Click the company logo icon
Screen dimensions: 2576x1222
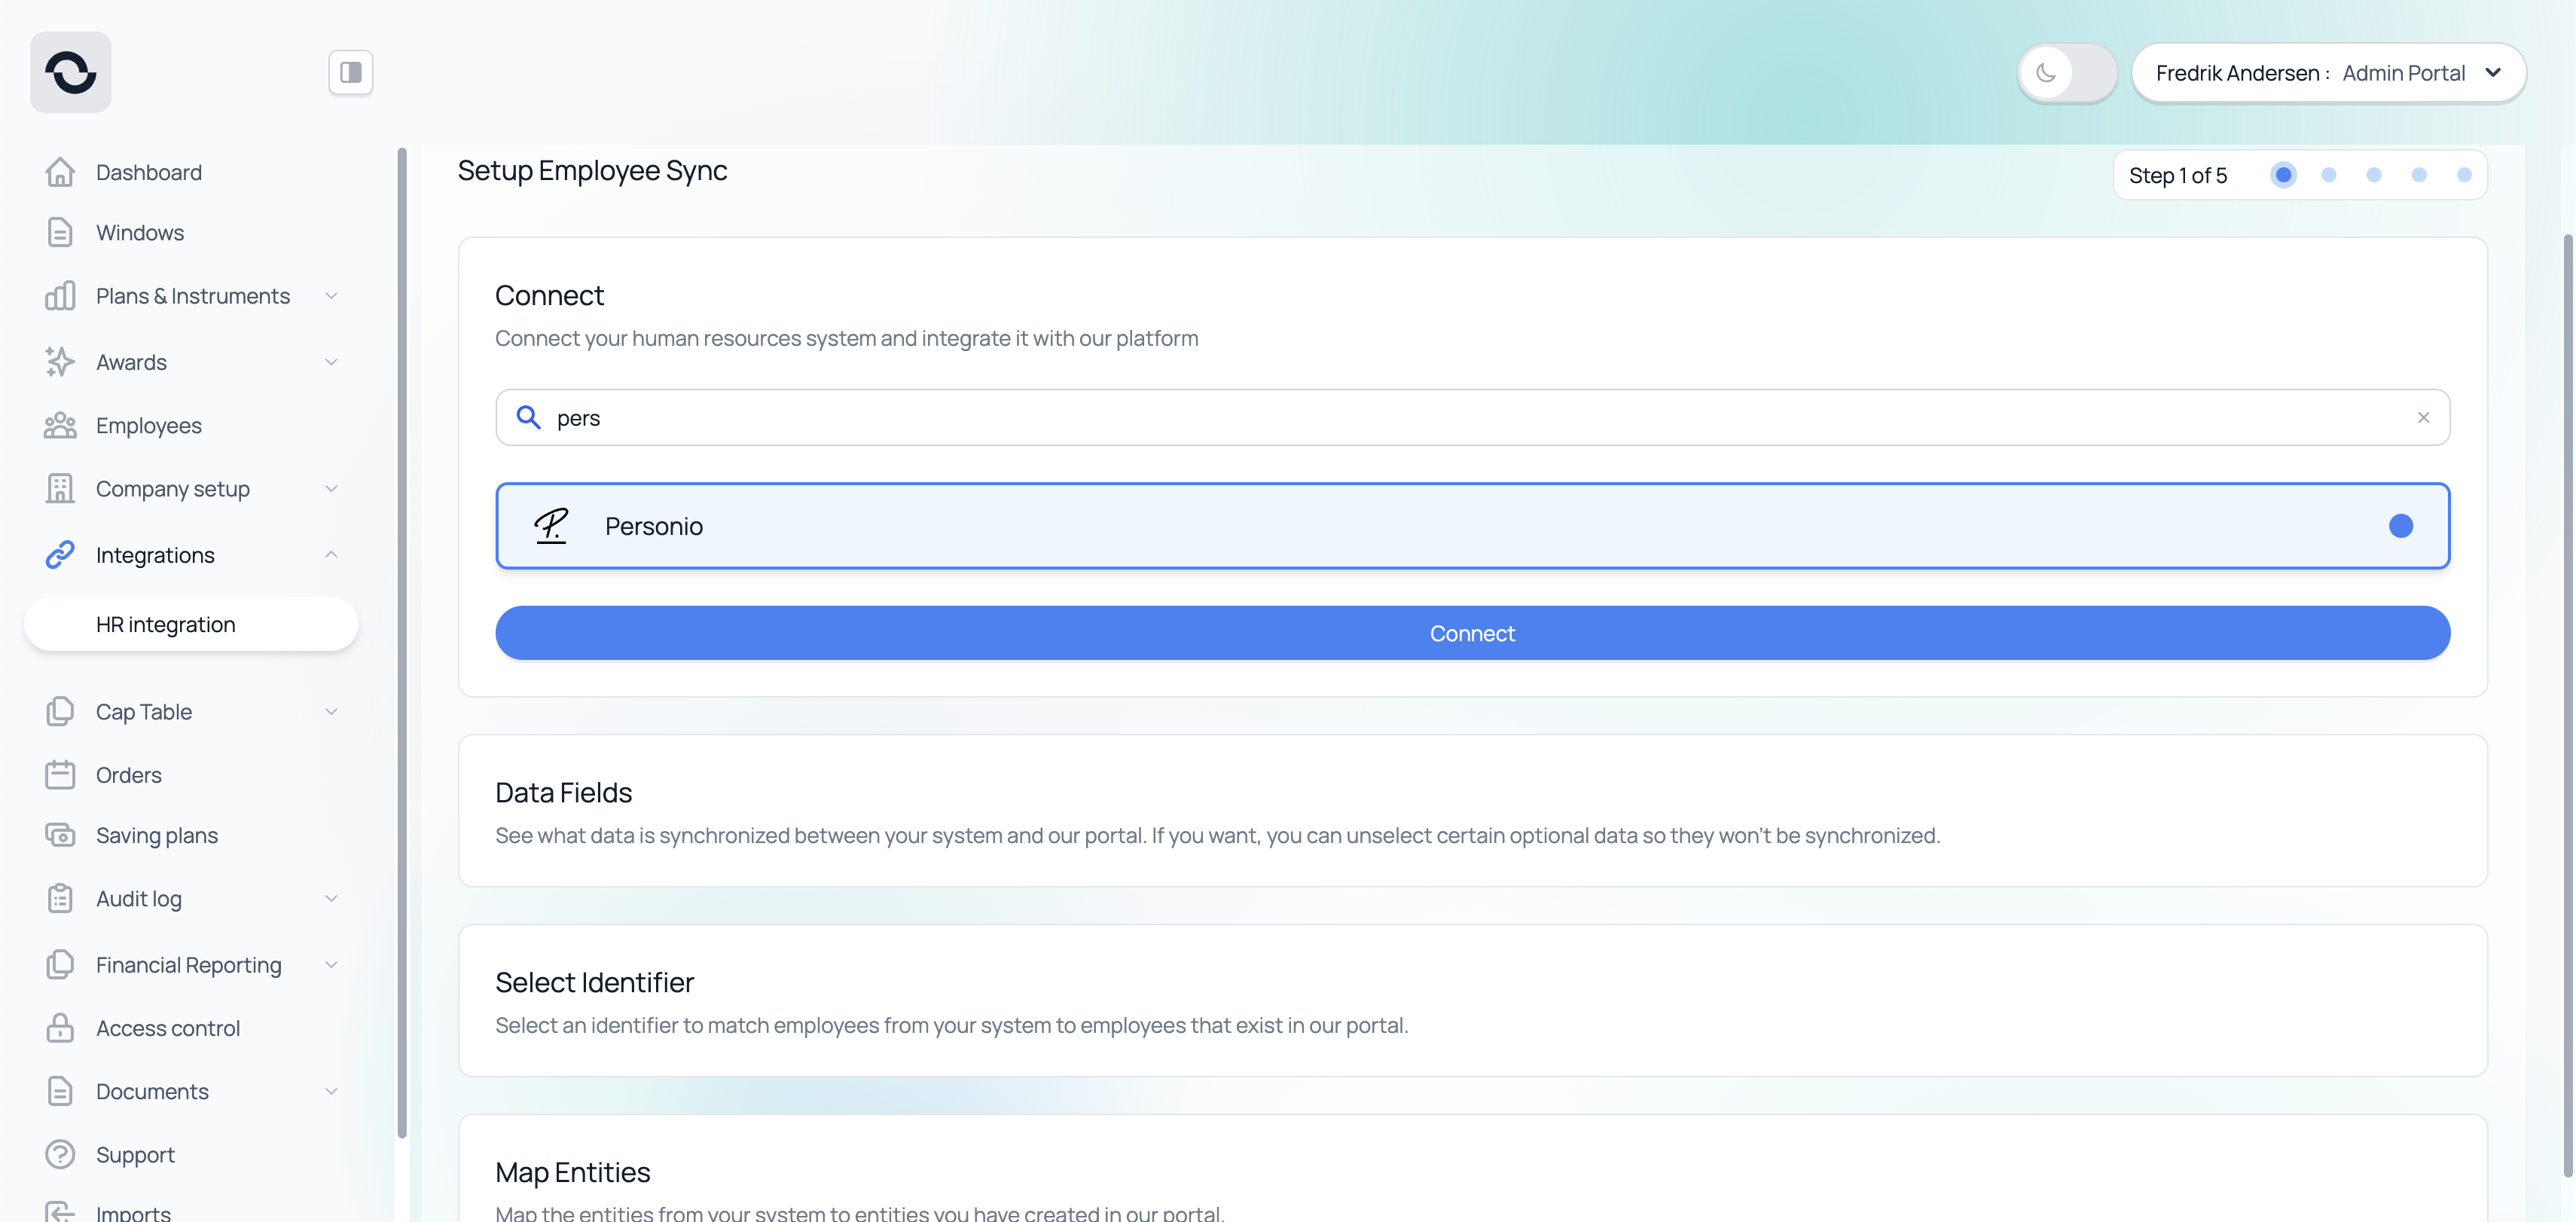[x=70, y=72]
